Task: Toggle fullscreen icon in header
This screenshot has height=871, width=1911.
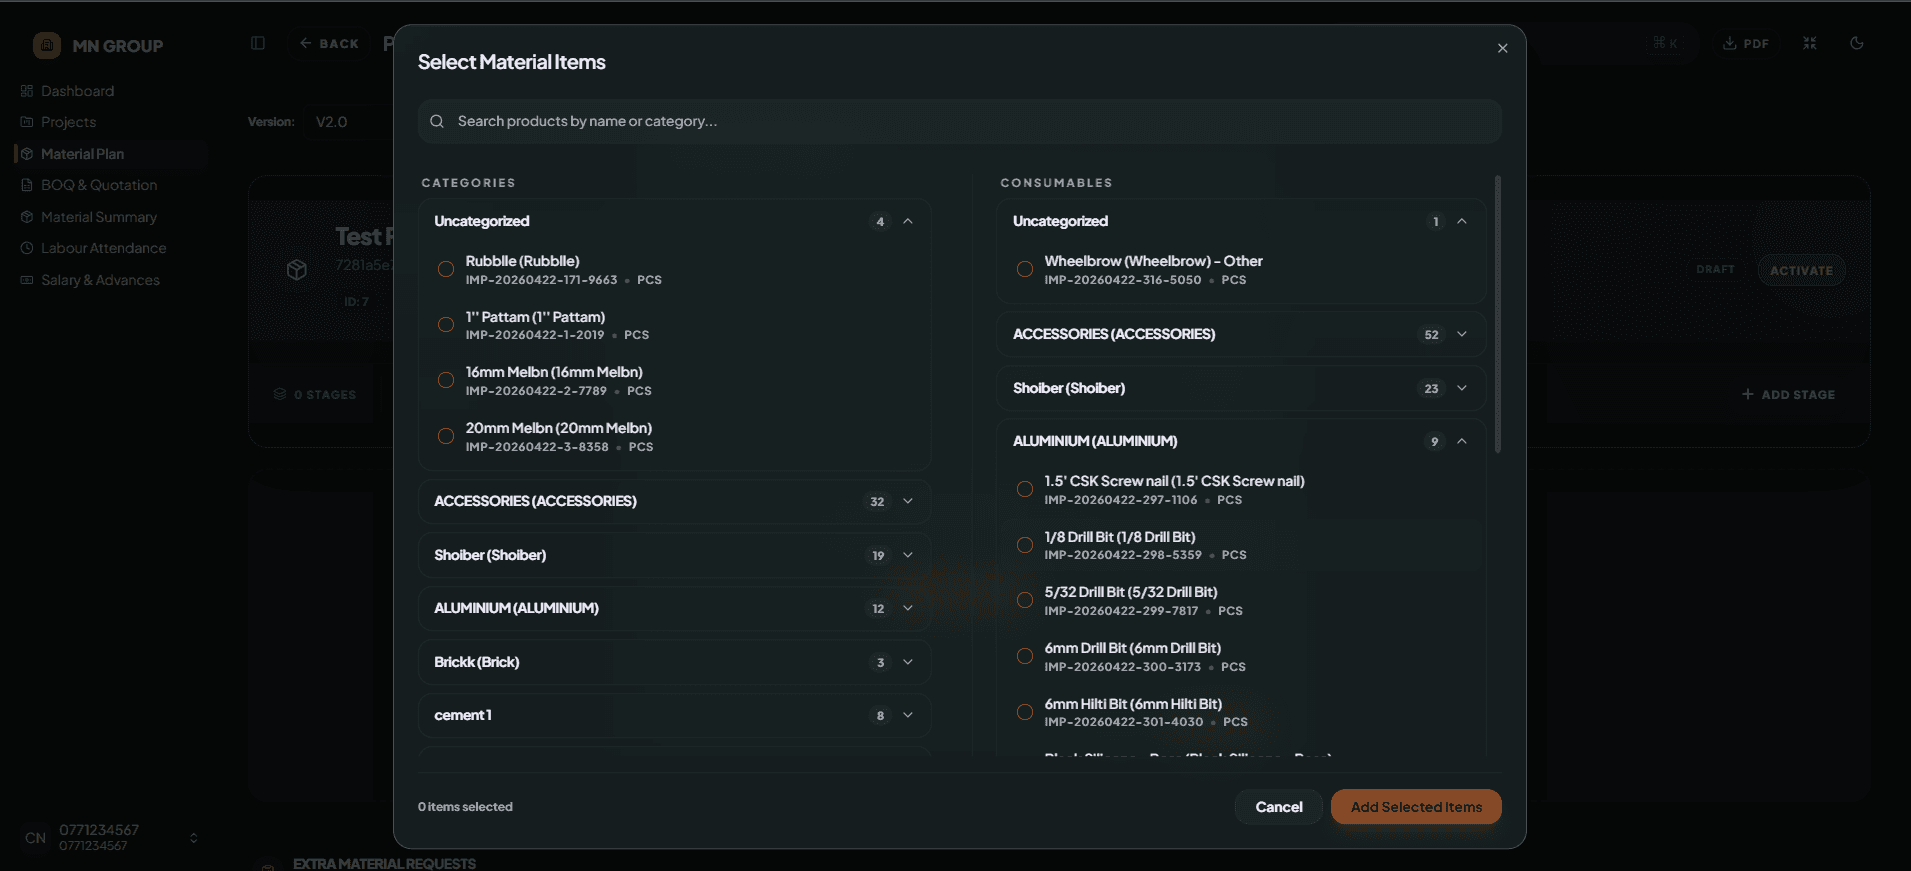Action: pyautogui.click(x=1810, y=43)
